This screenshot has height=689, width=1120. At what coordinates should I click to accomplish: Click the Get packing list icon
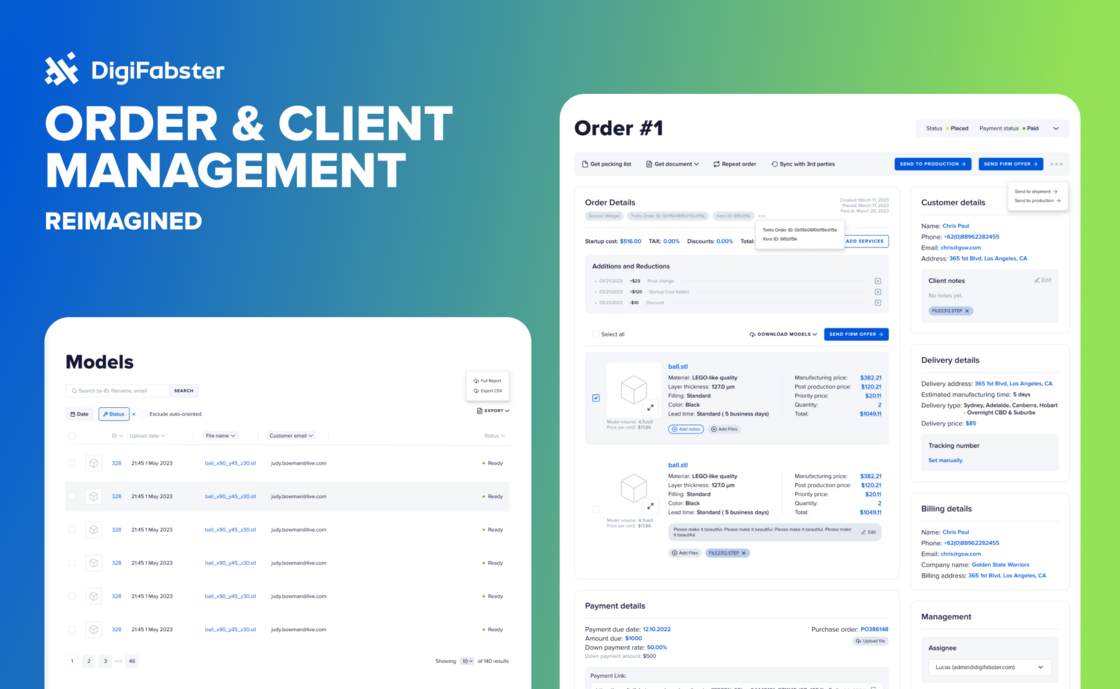click(x=585, y=164)
